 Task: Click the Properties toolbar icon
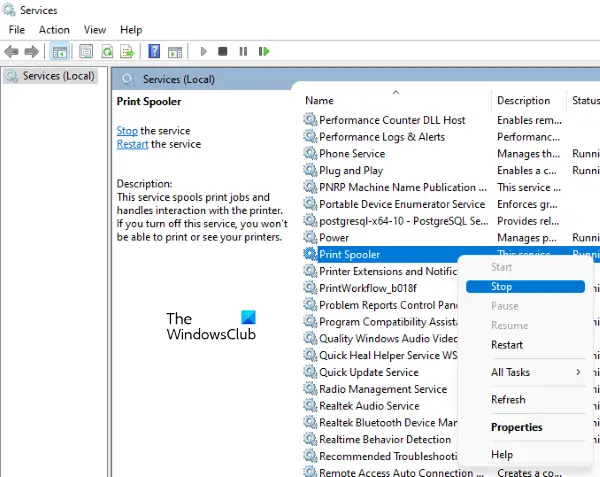point(86,51)
